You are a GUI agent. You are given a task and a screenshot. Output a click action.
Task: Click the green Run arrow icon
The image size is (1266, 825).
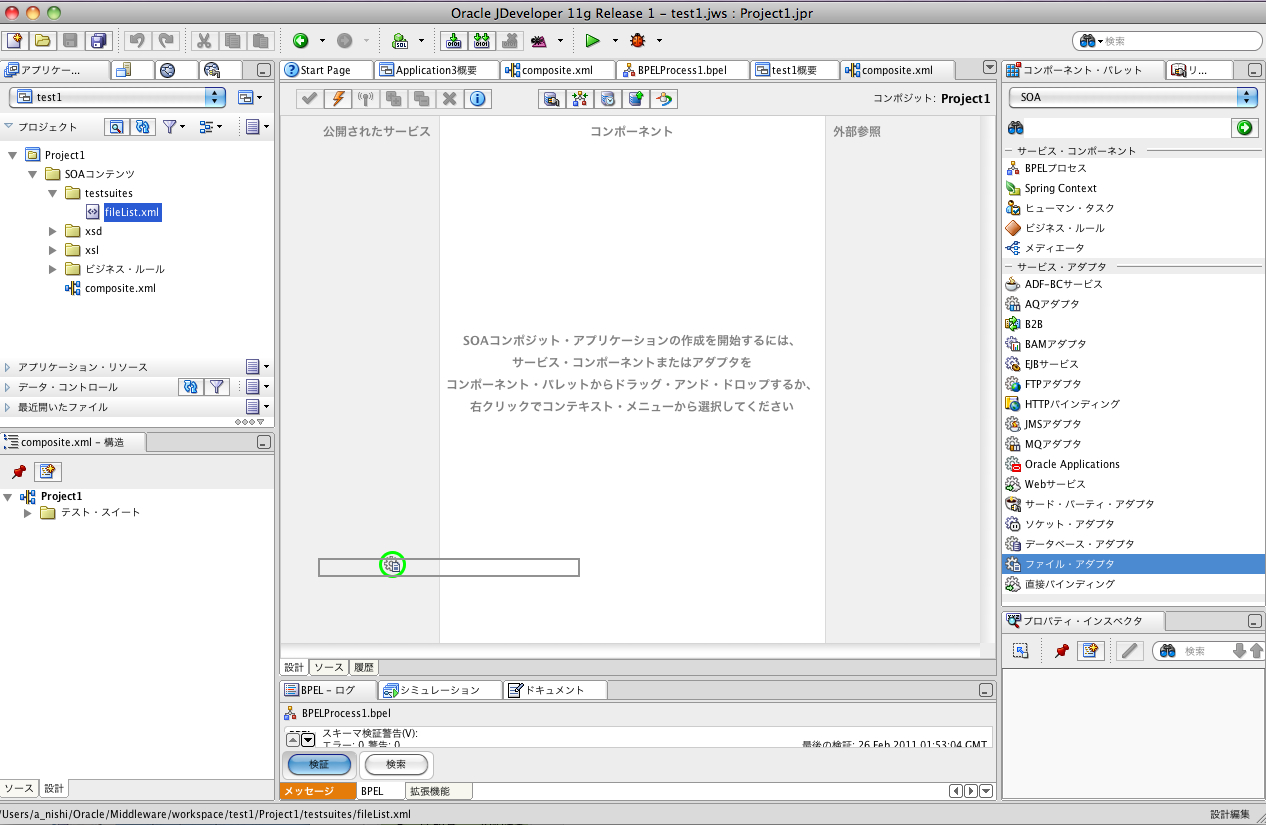[592, 41]
